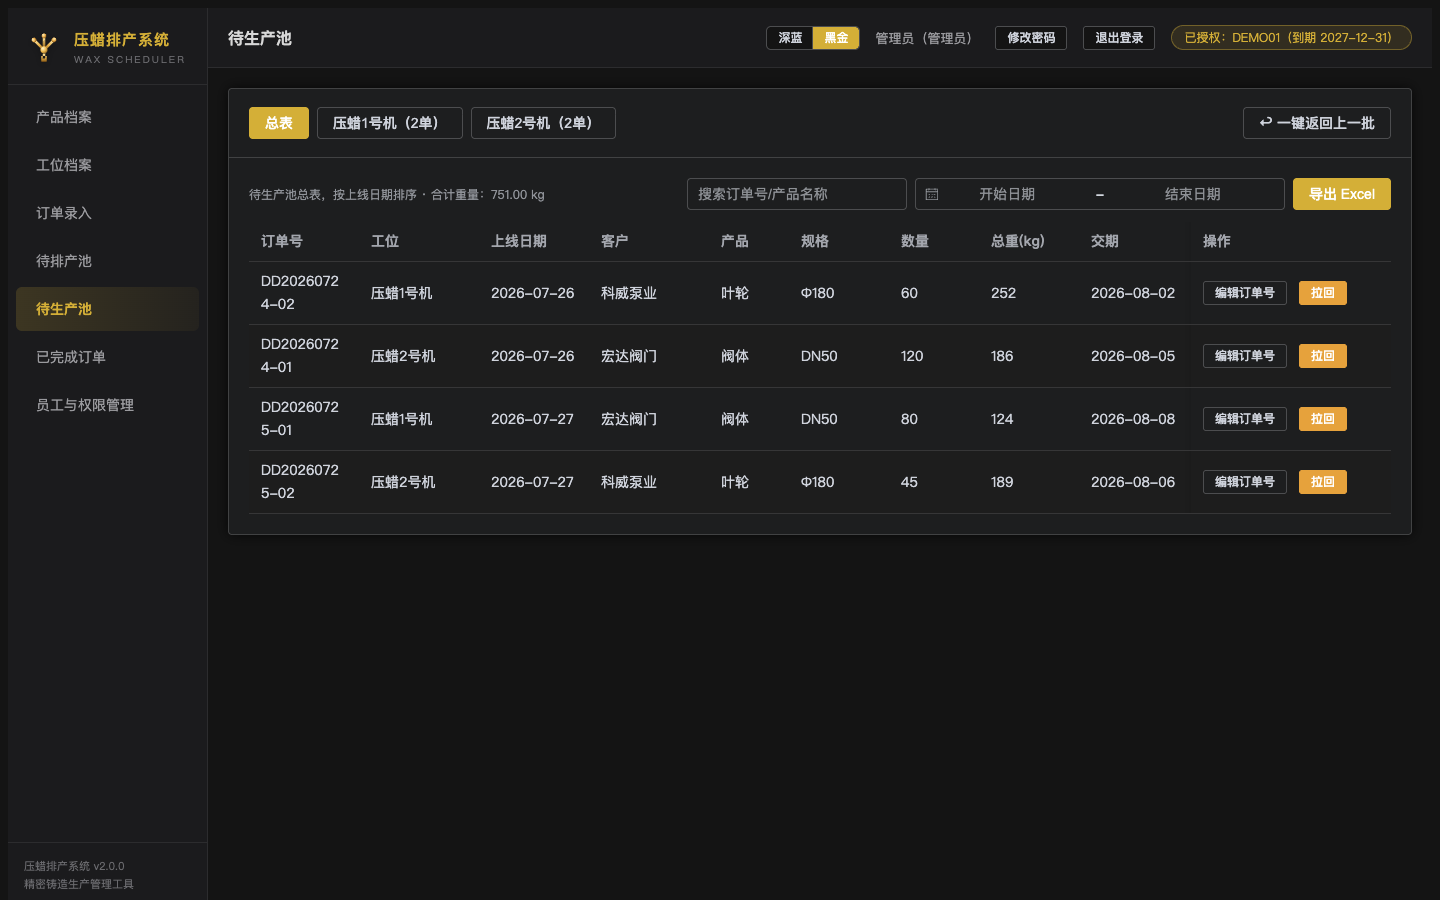1440x900 pixels.
Task: Click 管理员（管理员）user label
Action: coord(923,38)
